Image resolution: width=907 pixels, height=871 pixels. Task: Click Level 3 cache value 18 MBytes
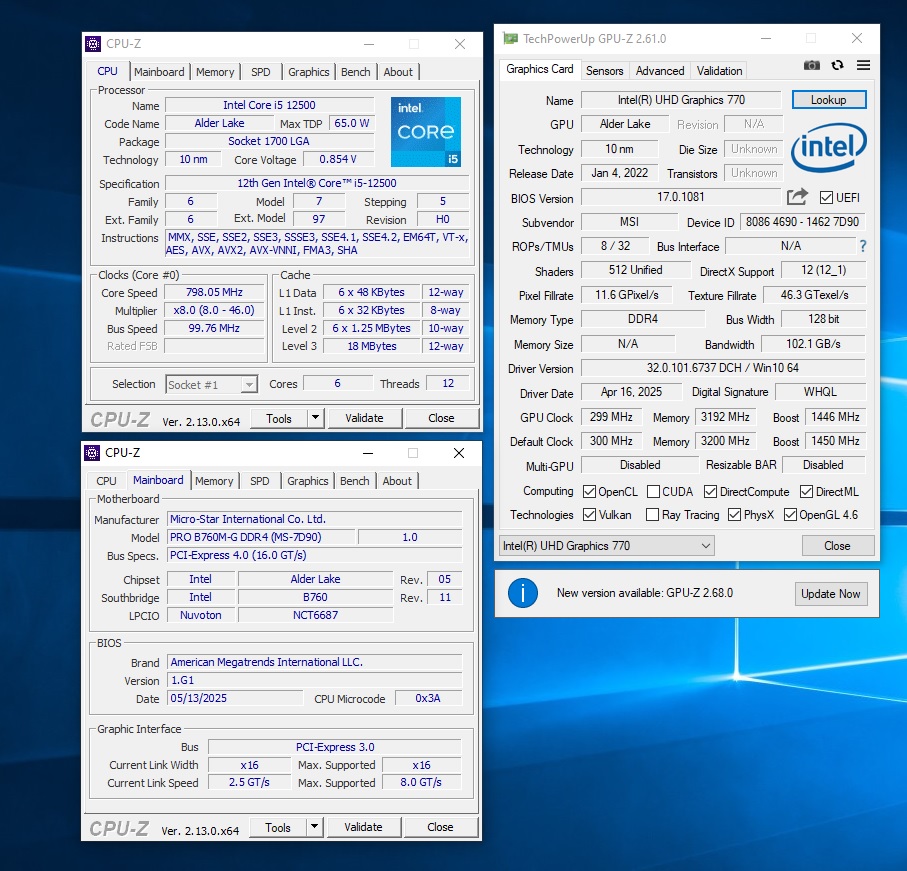point(371,346)
